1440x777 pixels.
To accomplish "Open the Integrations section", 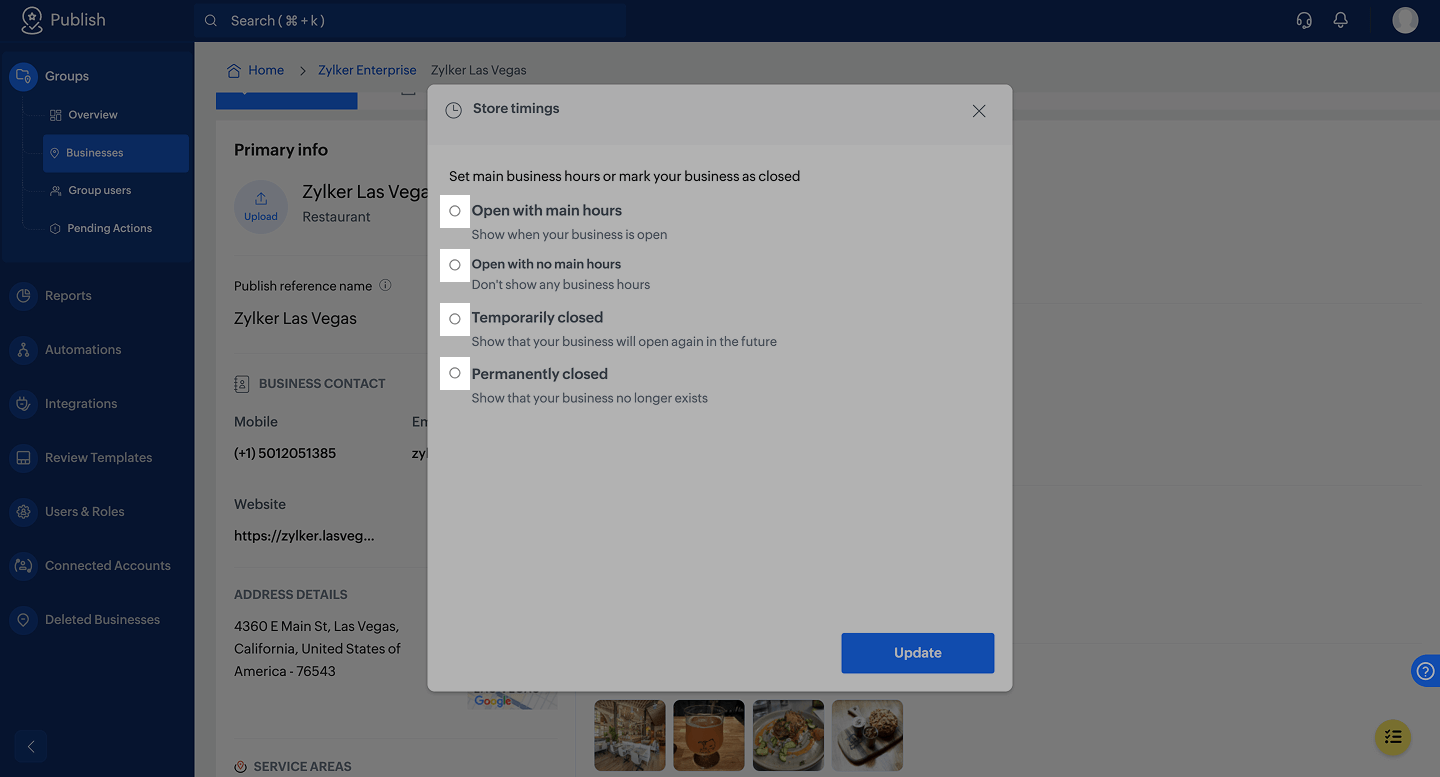I will pos(81,404).
